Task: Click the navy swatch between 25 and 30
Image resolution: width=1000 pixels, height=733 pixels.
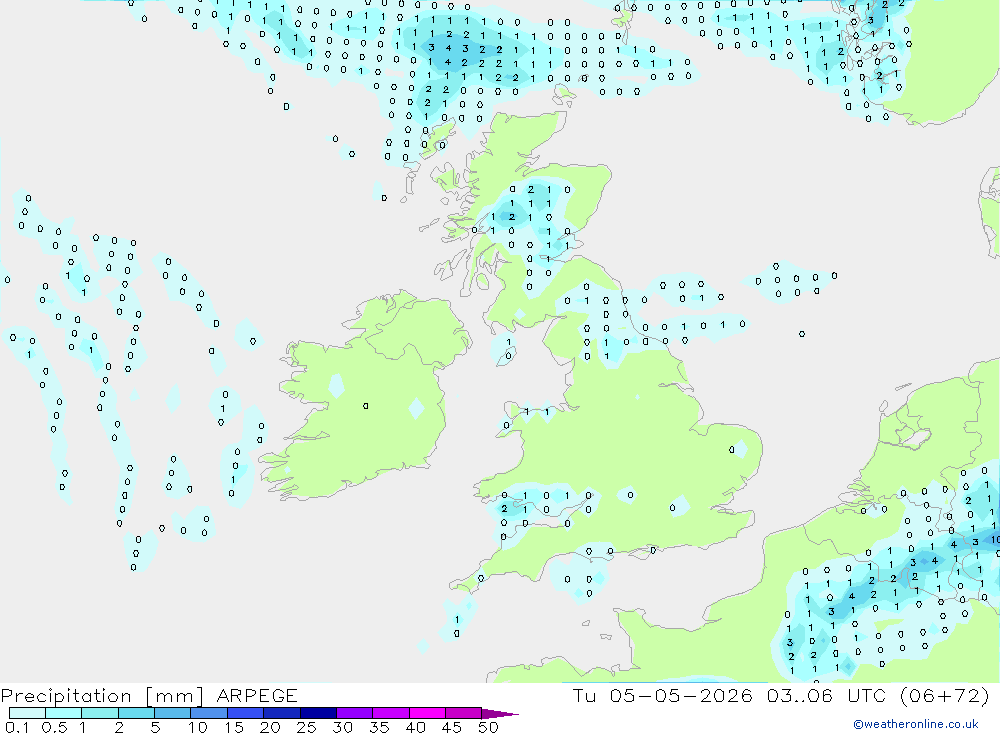Action: (x=318, y=713)
